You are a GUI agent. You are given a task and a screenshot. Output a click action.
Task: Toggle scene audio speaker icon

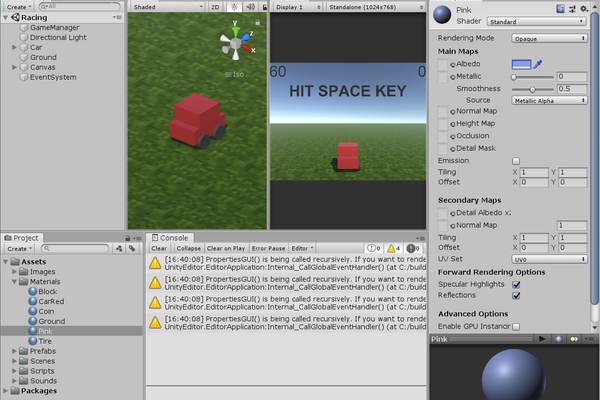click(x=251, y=7)
